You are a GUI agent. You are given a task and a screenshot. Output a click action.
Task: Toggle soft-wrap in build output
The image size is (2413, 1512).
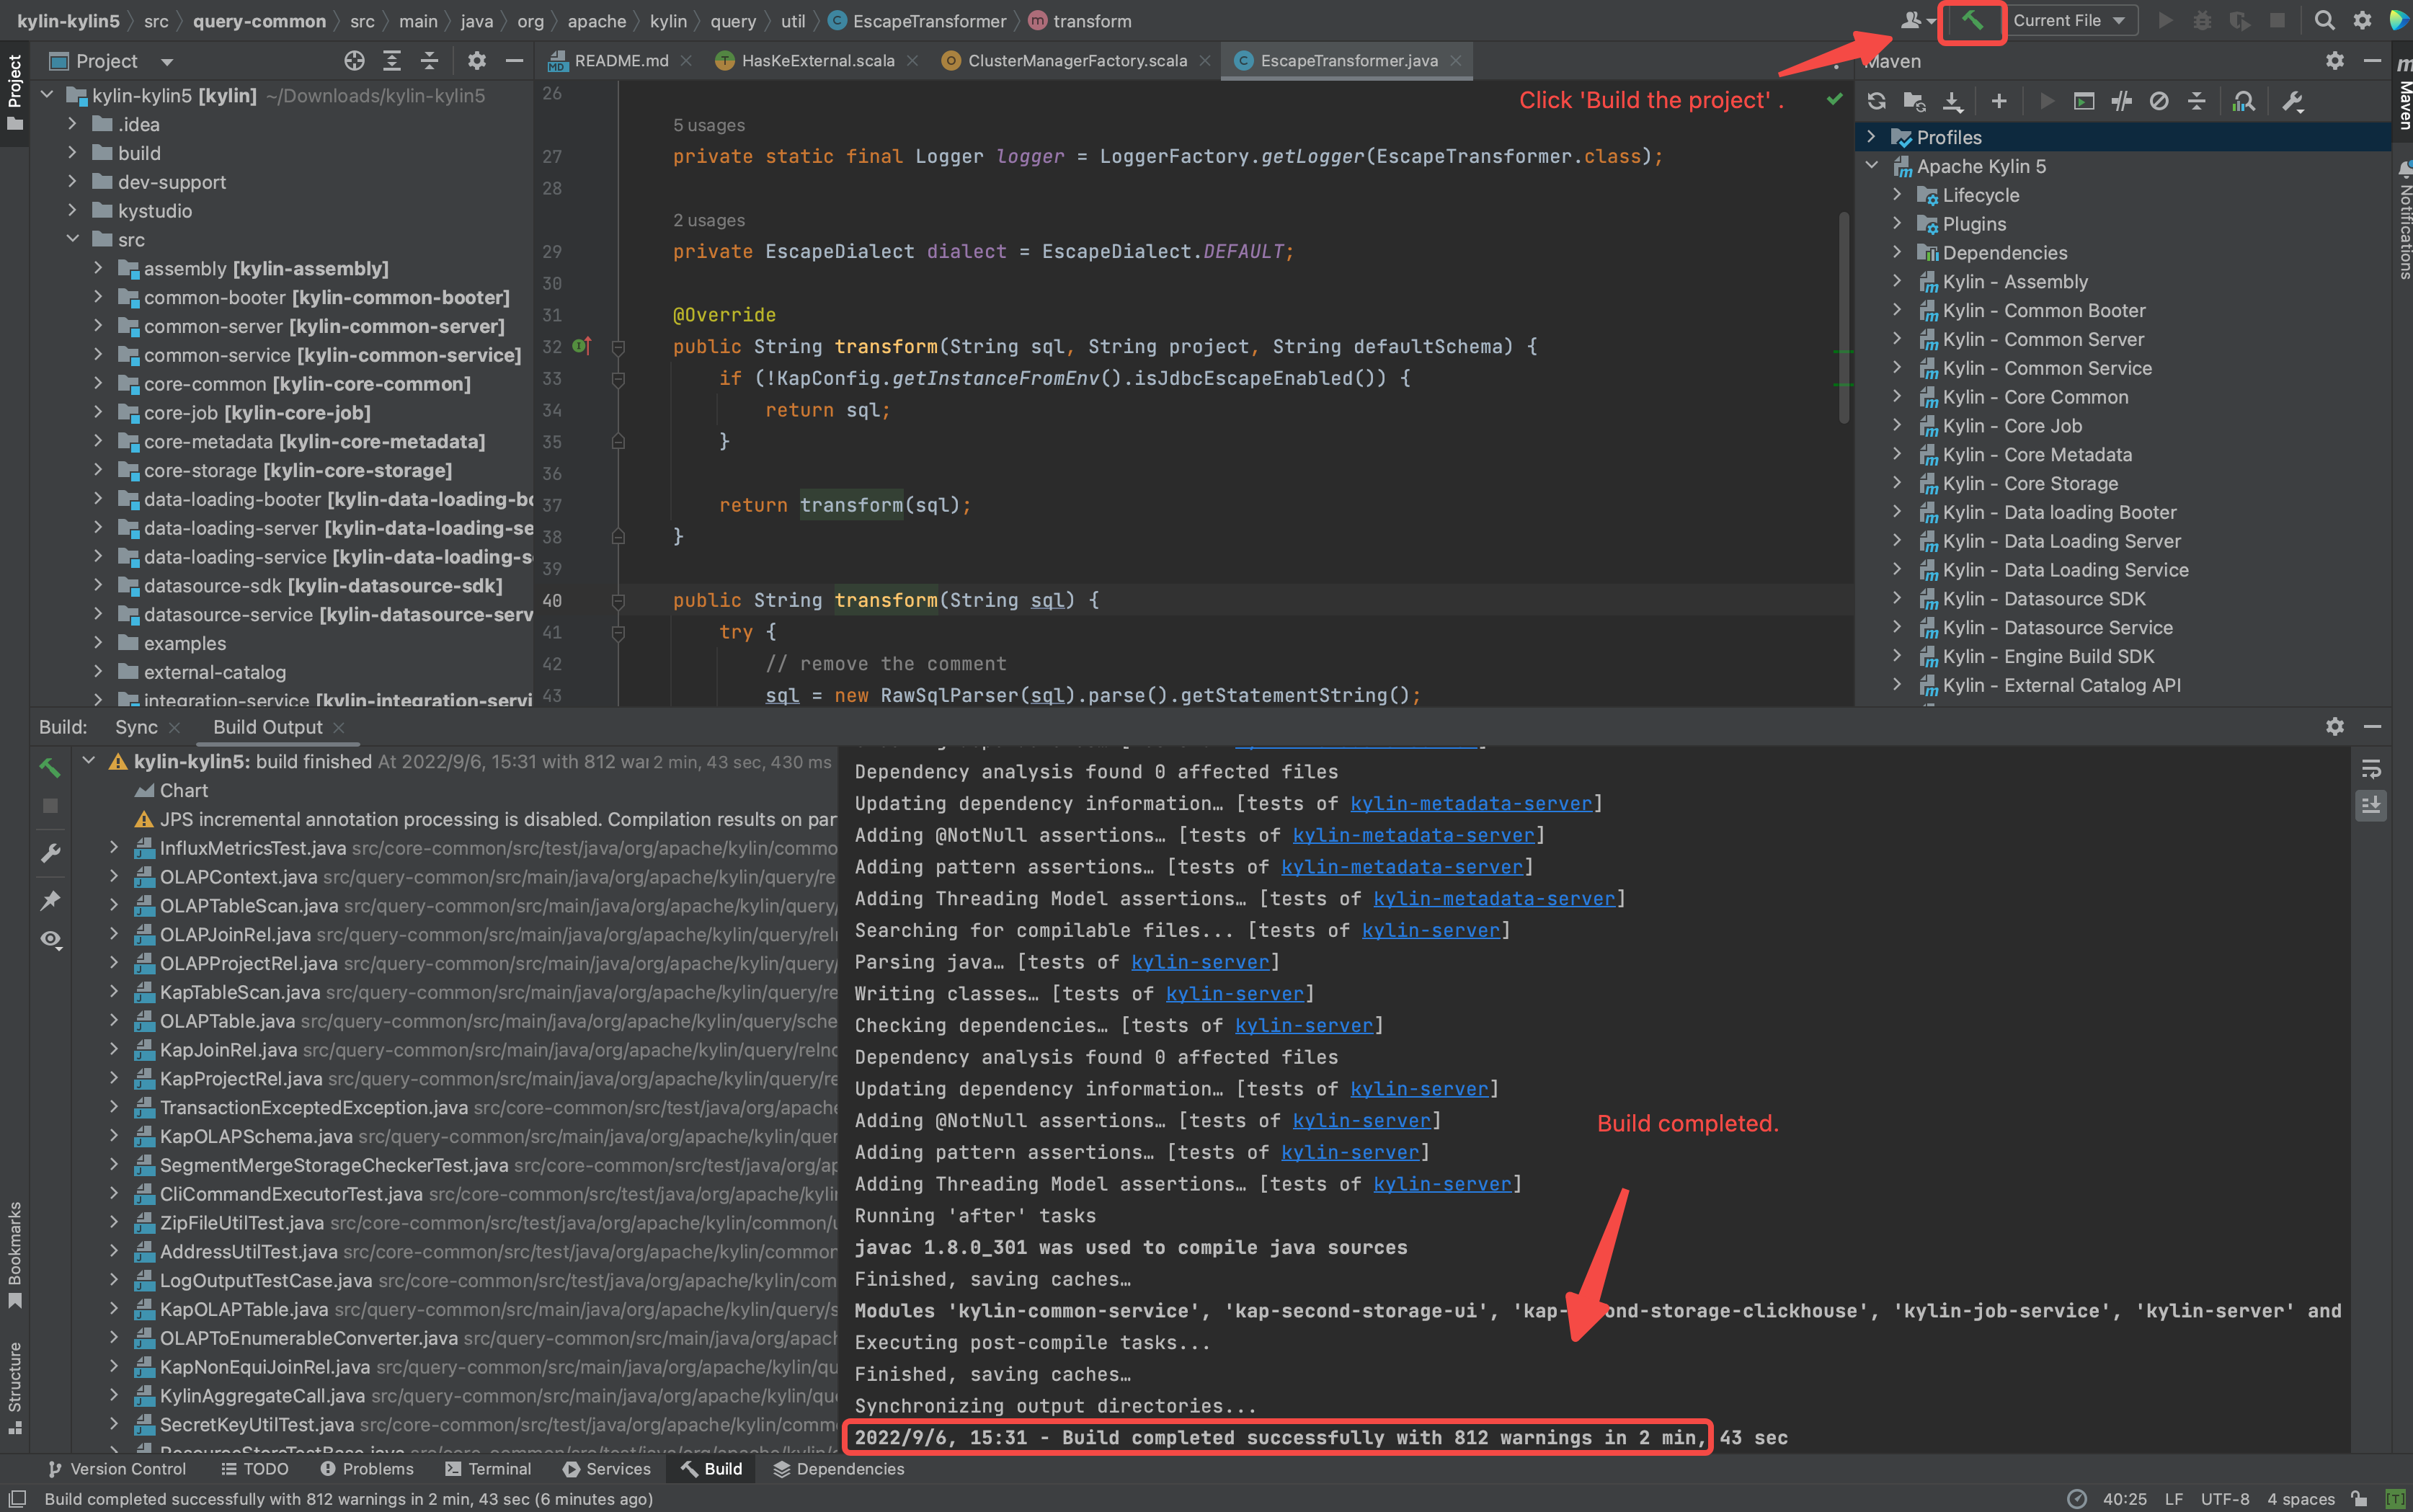point(2371,769)
